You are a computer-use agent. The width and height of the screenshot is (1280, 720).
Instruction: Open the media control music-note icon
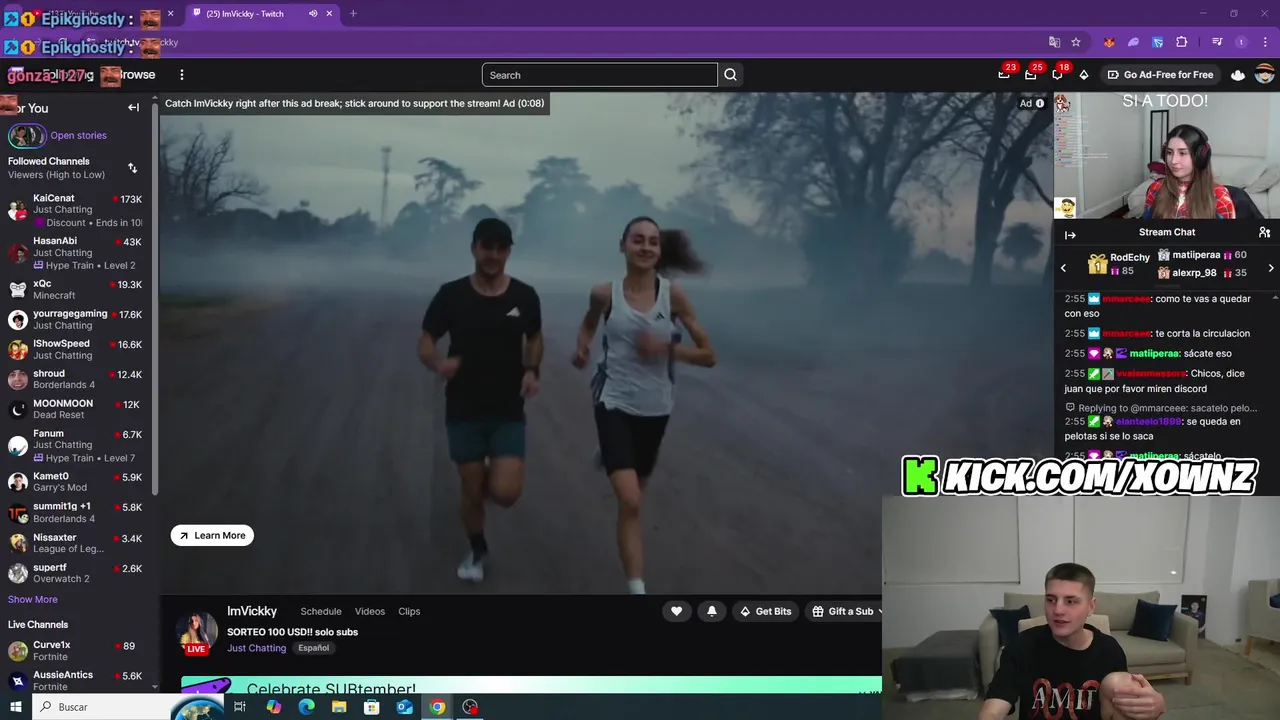pyautogui.click(x=1217, y=42)
